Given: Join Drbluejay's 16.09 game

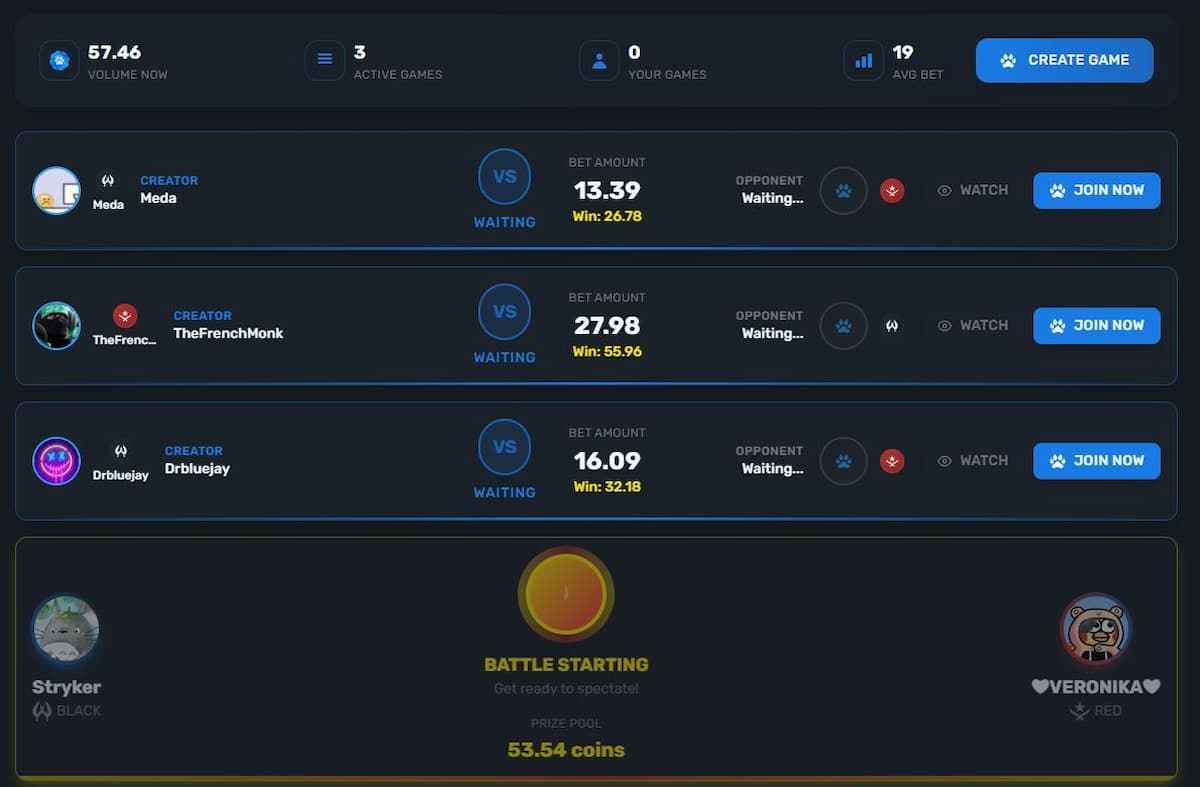Looking at the screenshot, I should [1096, 460].
